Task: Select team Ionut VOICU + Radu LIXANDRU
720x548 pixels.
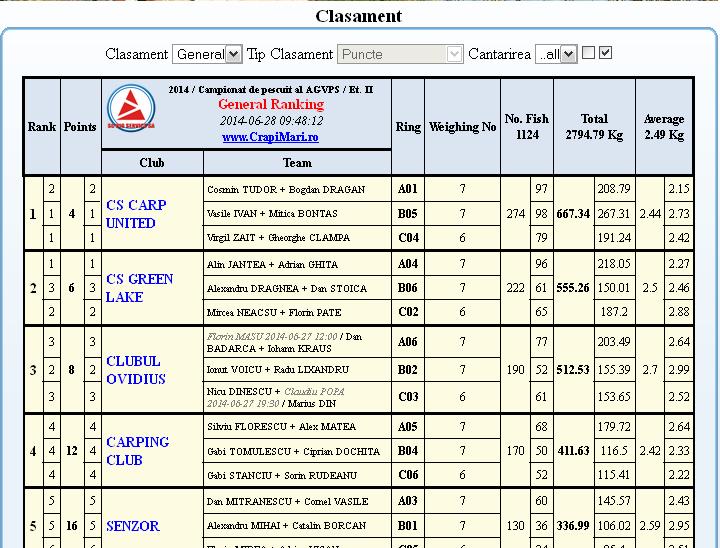Action: (278, 369)
